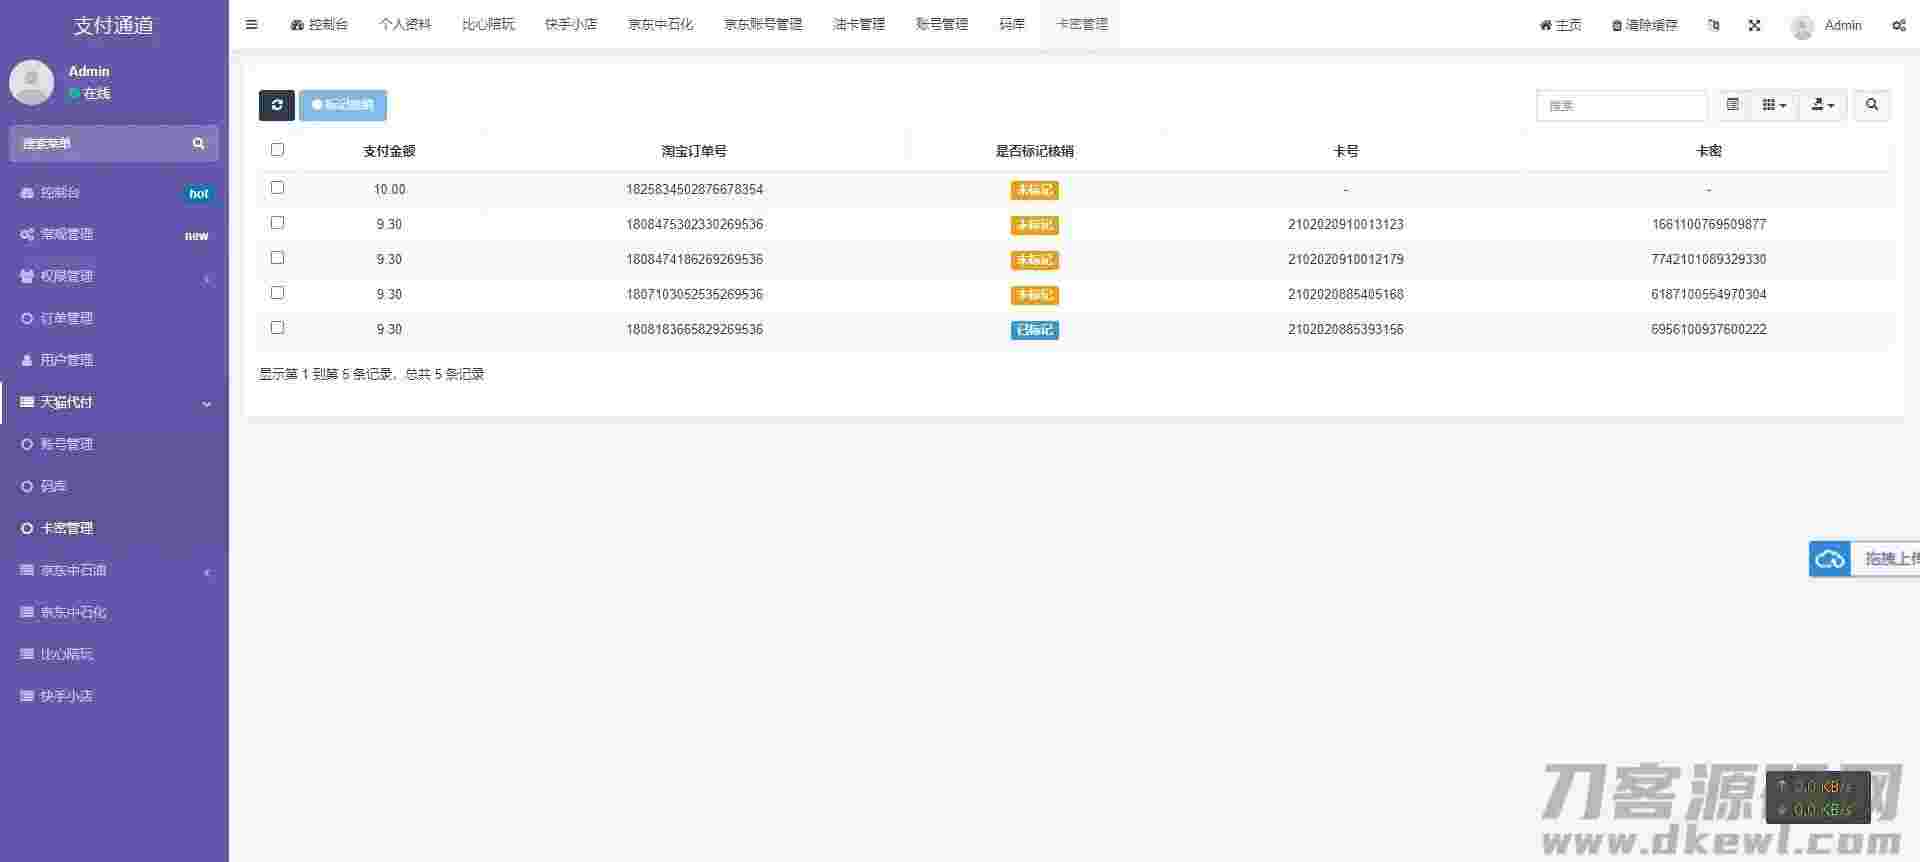The width and height of the screenshot is (1920, 862).
Task: Click the sidebar menu search icon
Action: click(198, 144)
